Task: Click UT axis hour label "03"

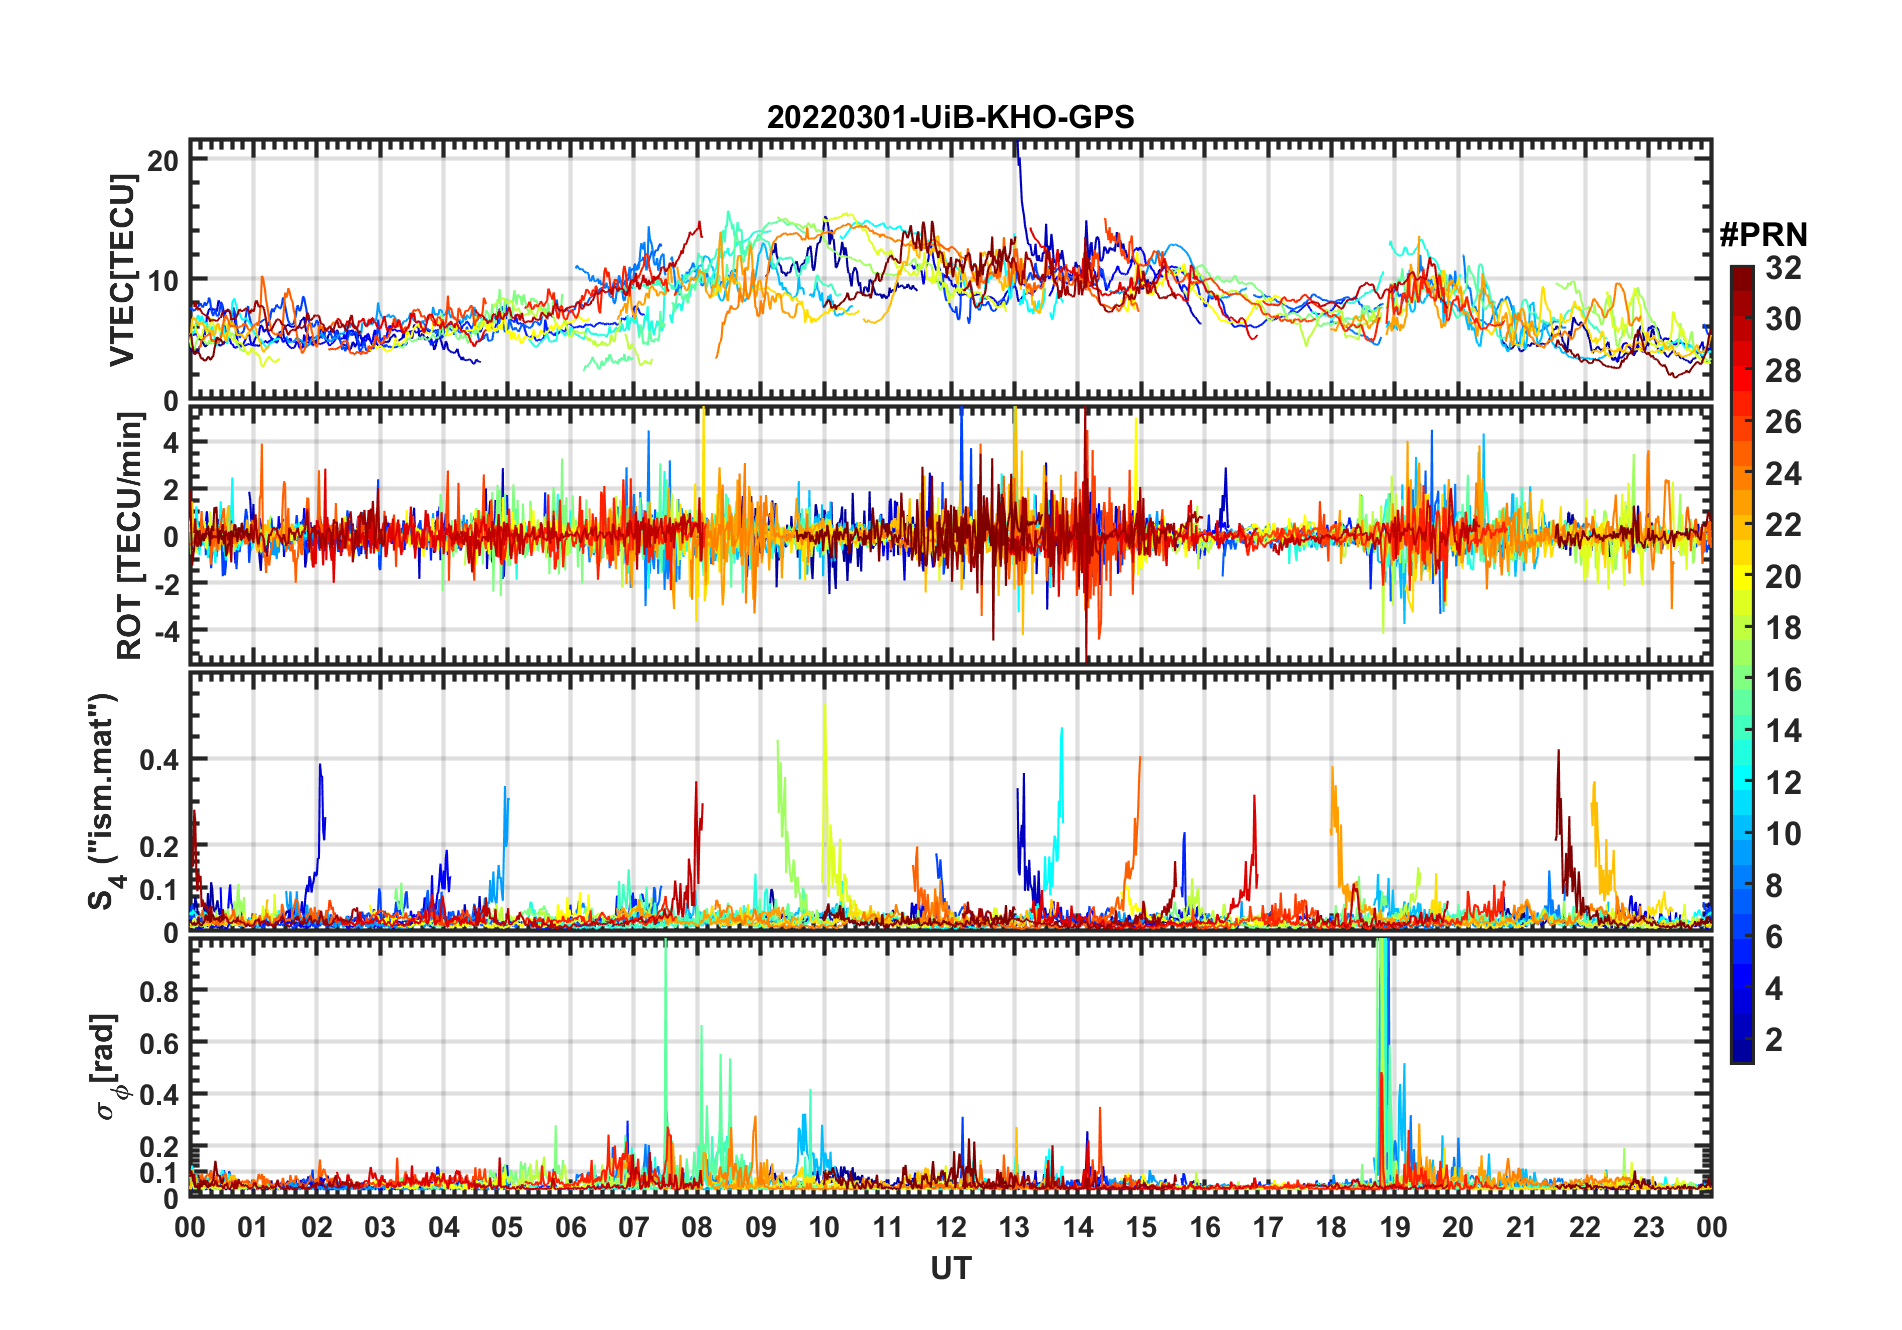Action: pos(380,1227)
